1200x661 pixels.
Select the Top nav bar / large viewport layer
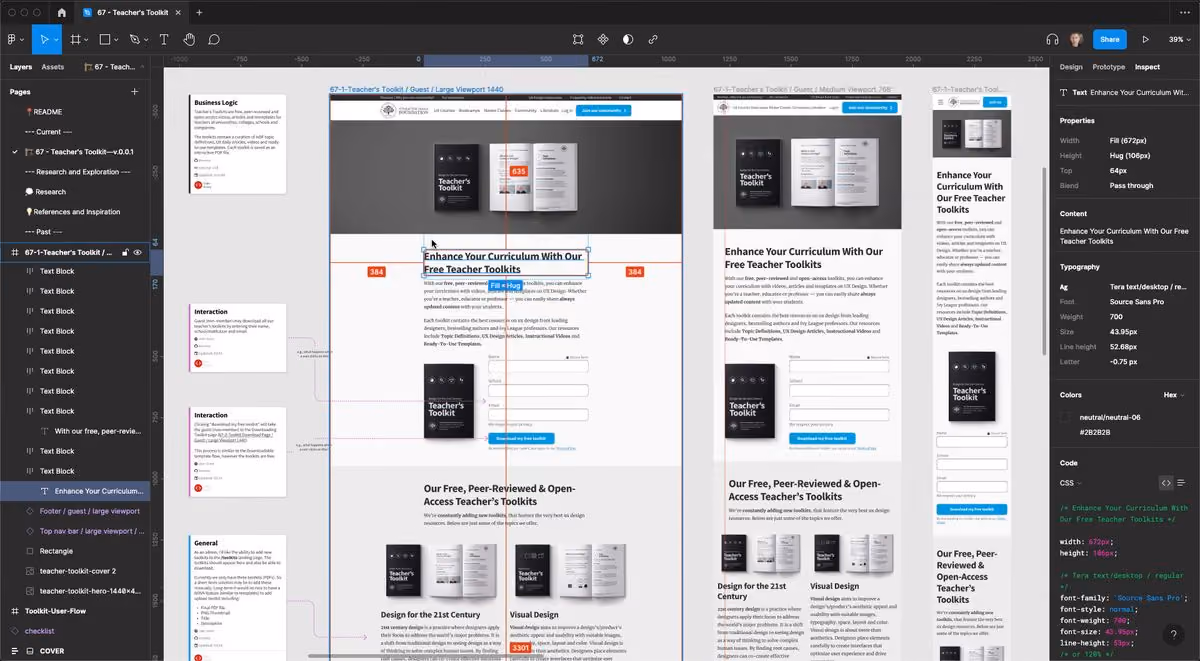tap(75, 531)
